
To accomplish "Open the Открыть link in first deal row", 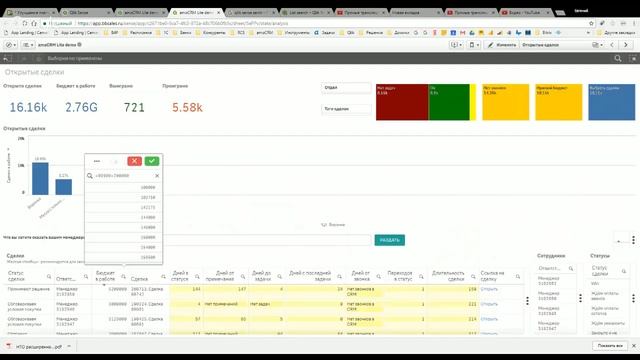I will tap(489, 289).
